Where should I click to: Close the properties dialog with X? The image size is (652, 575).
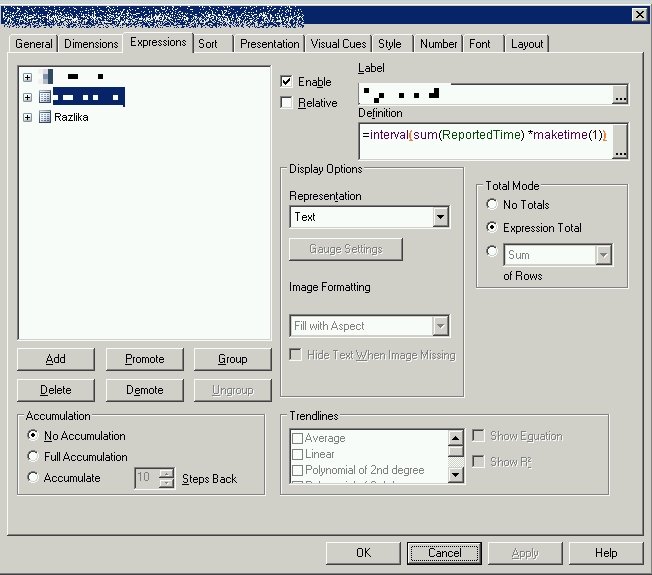[639, 15]
